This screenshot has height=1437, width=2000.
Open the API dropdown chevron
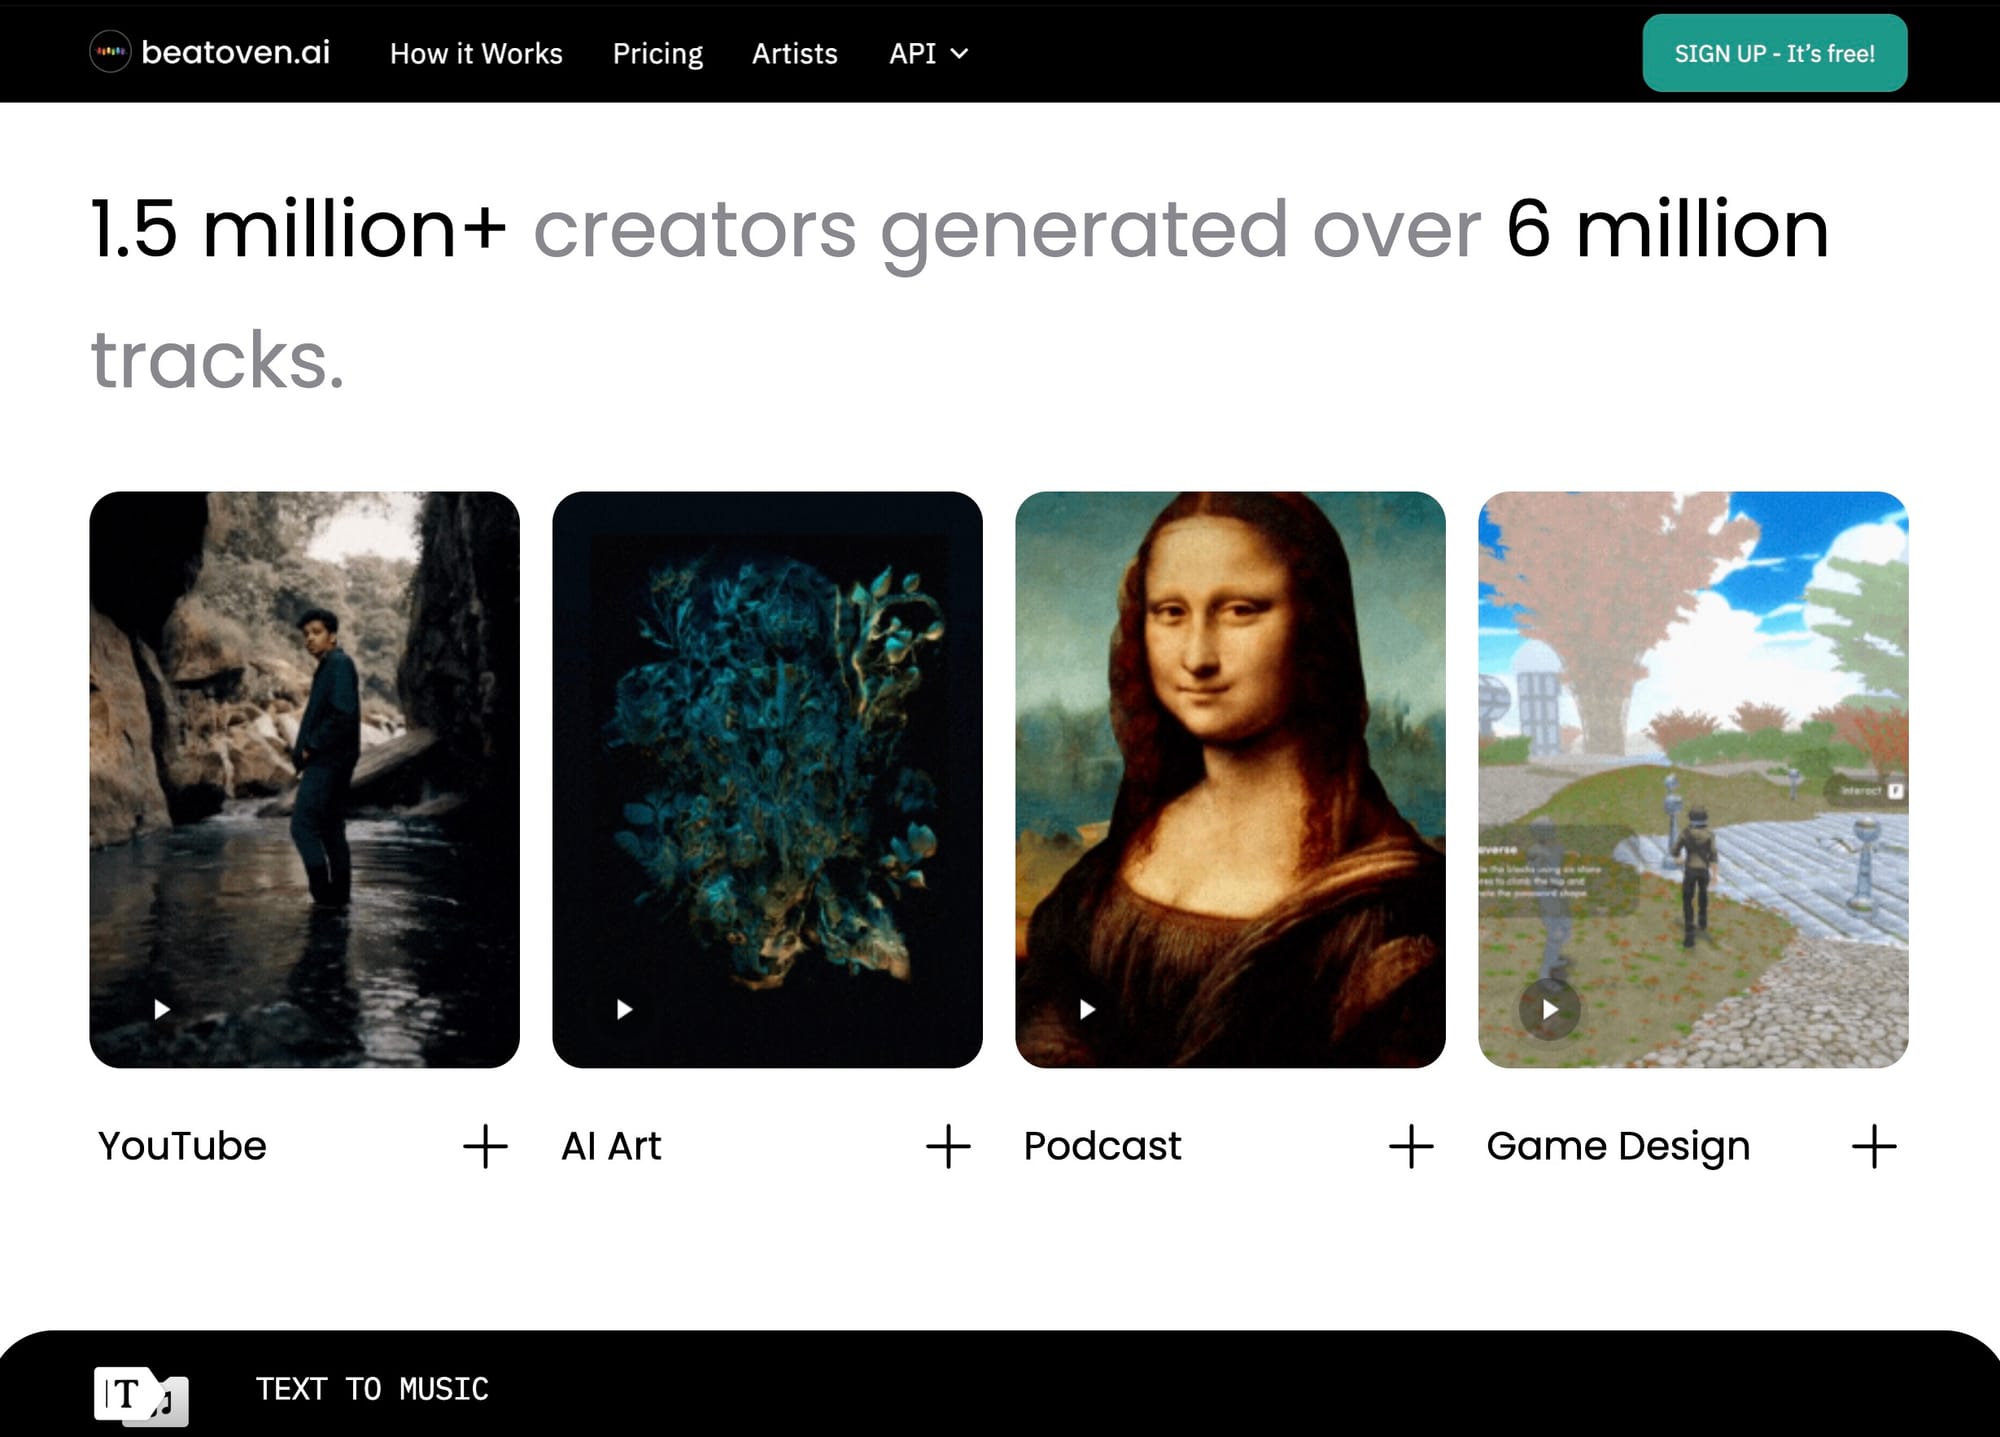[959, 54]
